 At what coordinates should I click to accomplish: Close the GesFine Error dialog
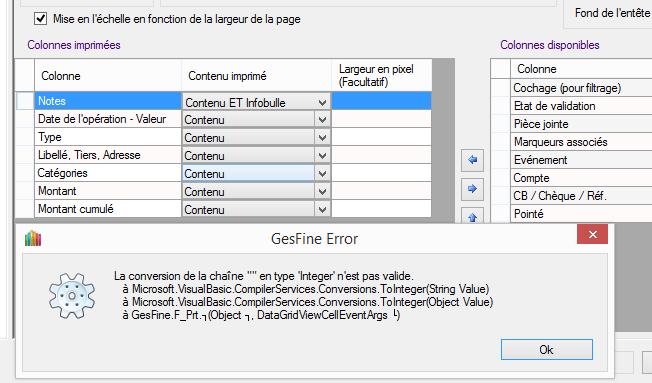[593, 235]
